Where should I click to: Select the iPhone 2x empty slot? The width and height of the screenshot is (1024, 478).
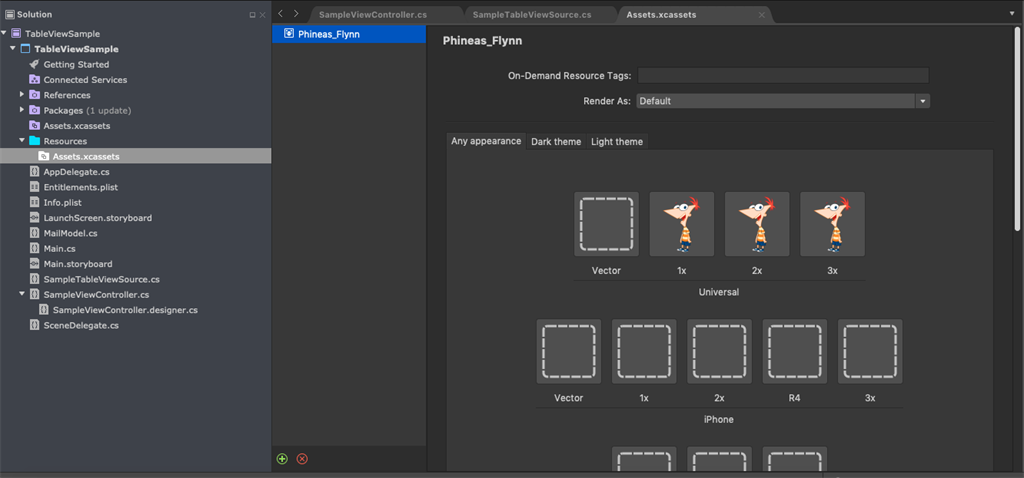click(x=720, y=351)
